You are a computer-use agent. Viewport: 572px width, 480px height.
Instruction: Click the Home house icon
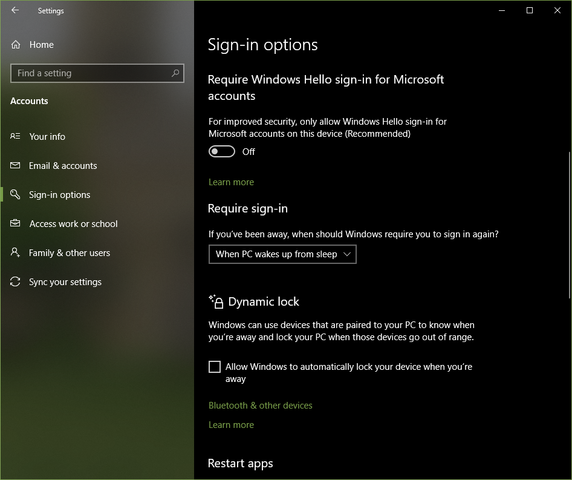pyautogui.click(x=16, y=44)
